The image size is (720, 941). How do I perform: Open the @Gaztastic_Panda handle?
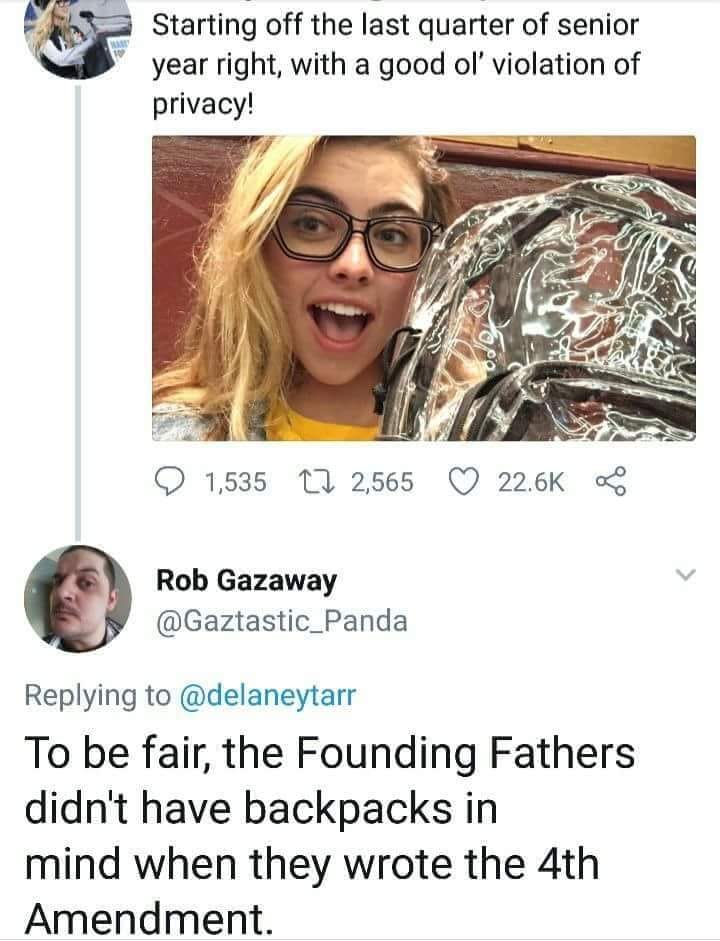click(x=281, y=621)
